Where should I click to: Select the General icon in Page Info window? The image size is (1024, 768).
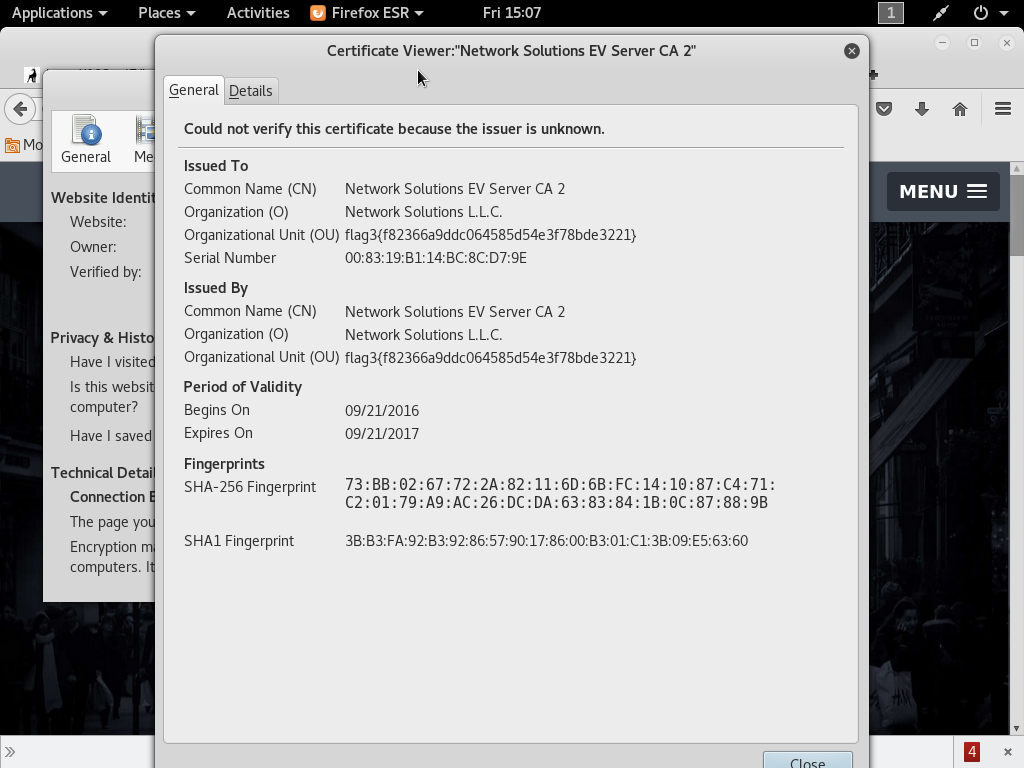click(86, 140)
